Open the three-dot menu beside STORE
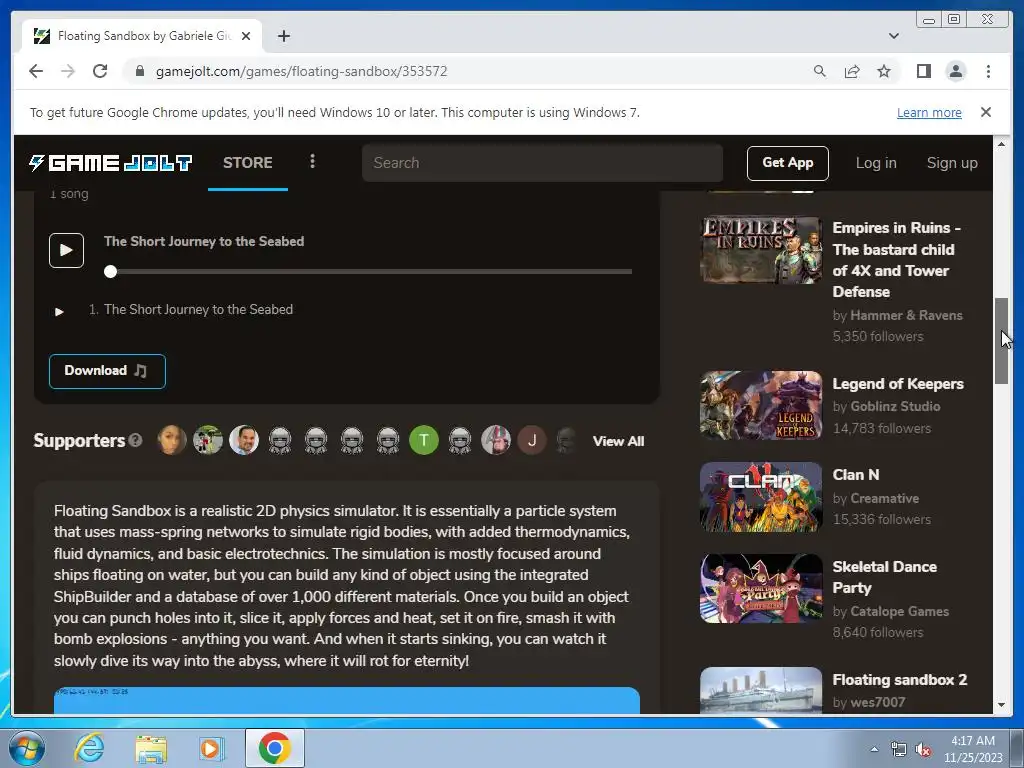Viewport: 1024px width, 768px height. point(312,161)
